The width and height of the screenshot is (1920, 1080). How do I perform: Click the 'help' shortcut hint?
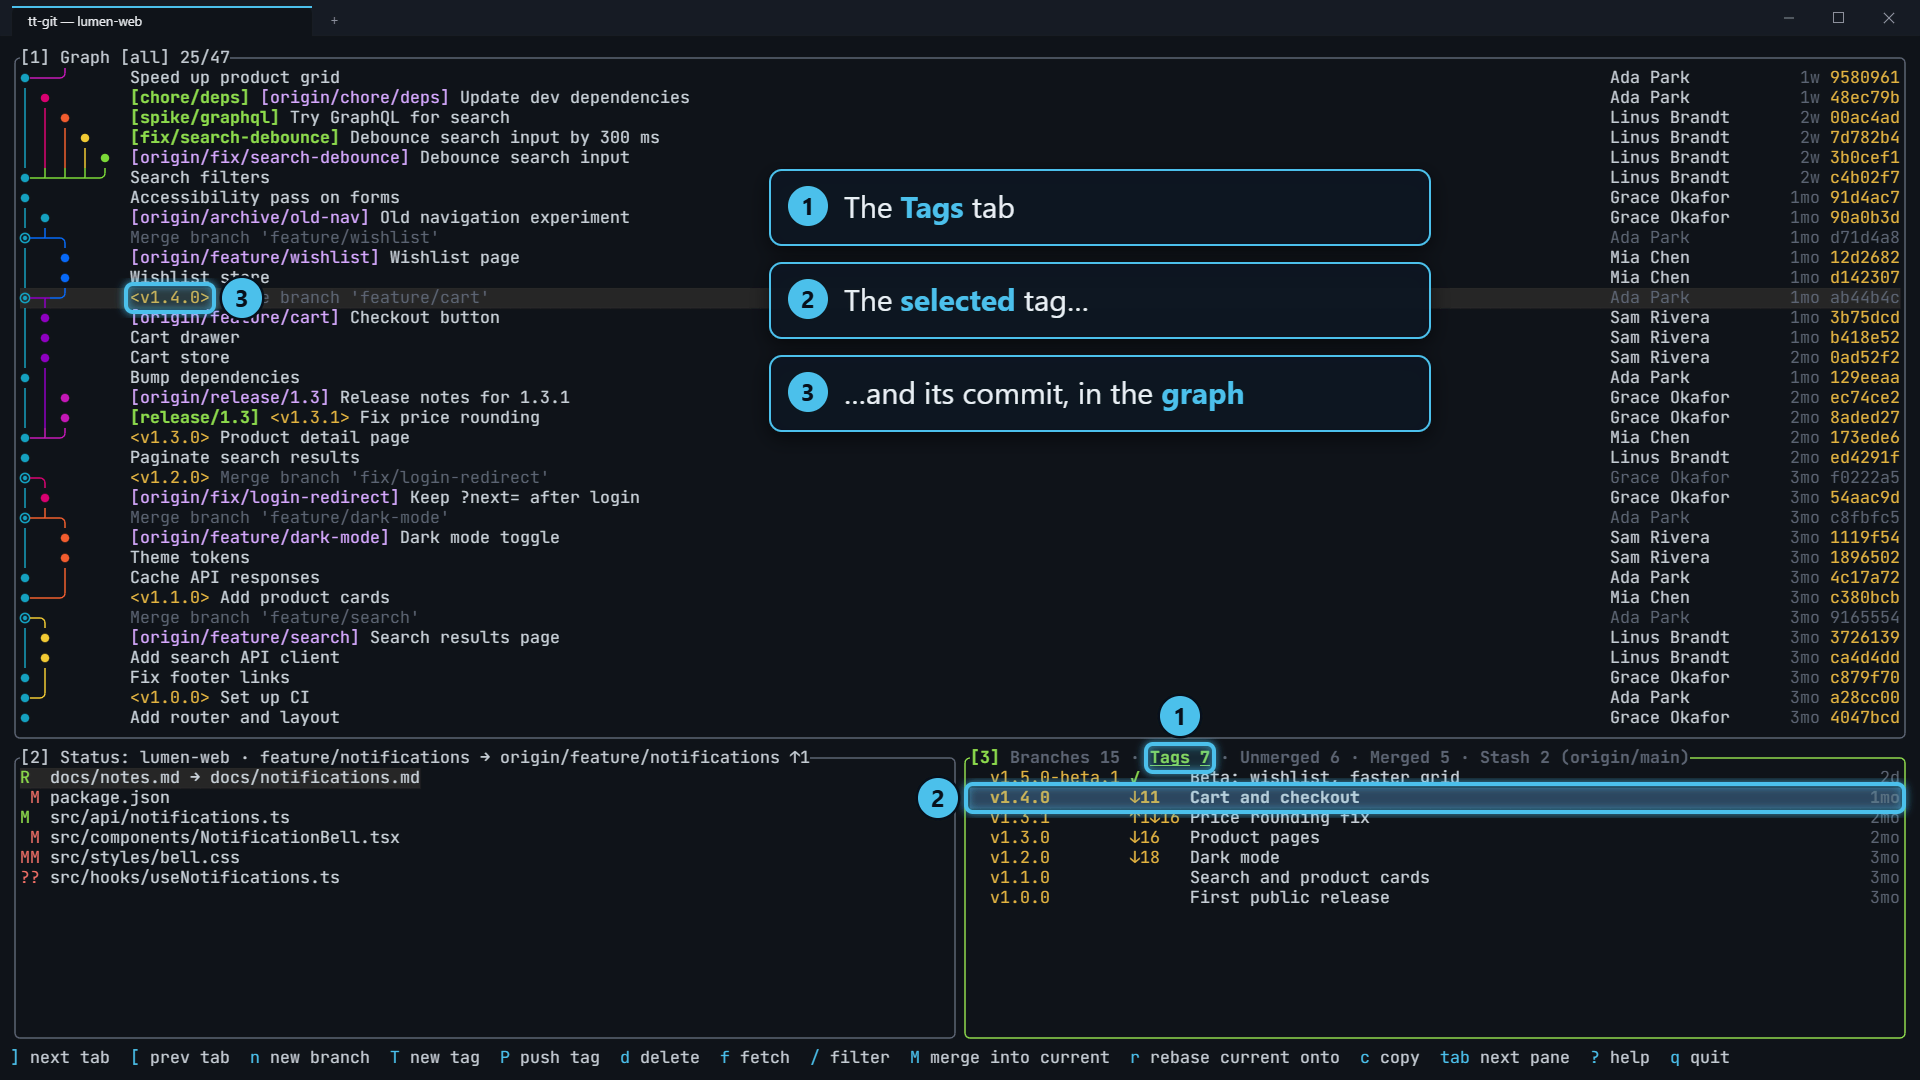1619,1058
